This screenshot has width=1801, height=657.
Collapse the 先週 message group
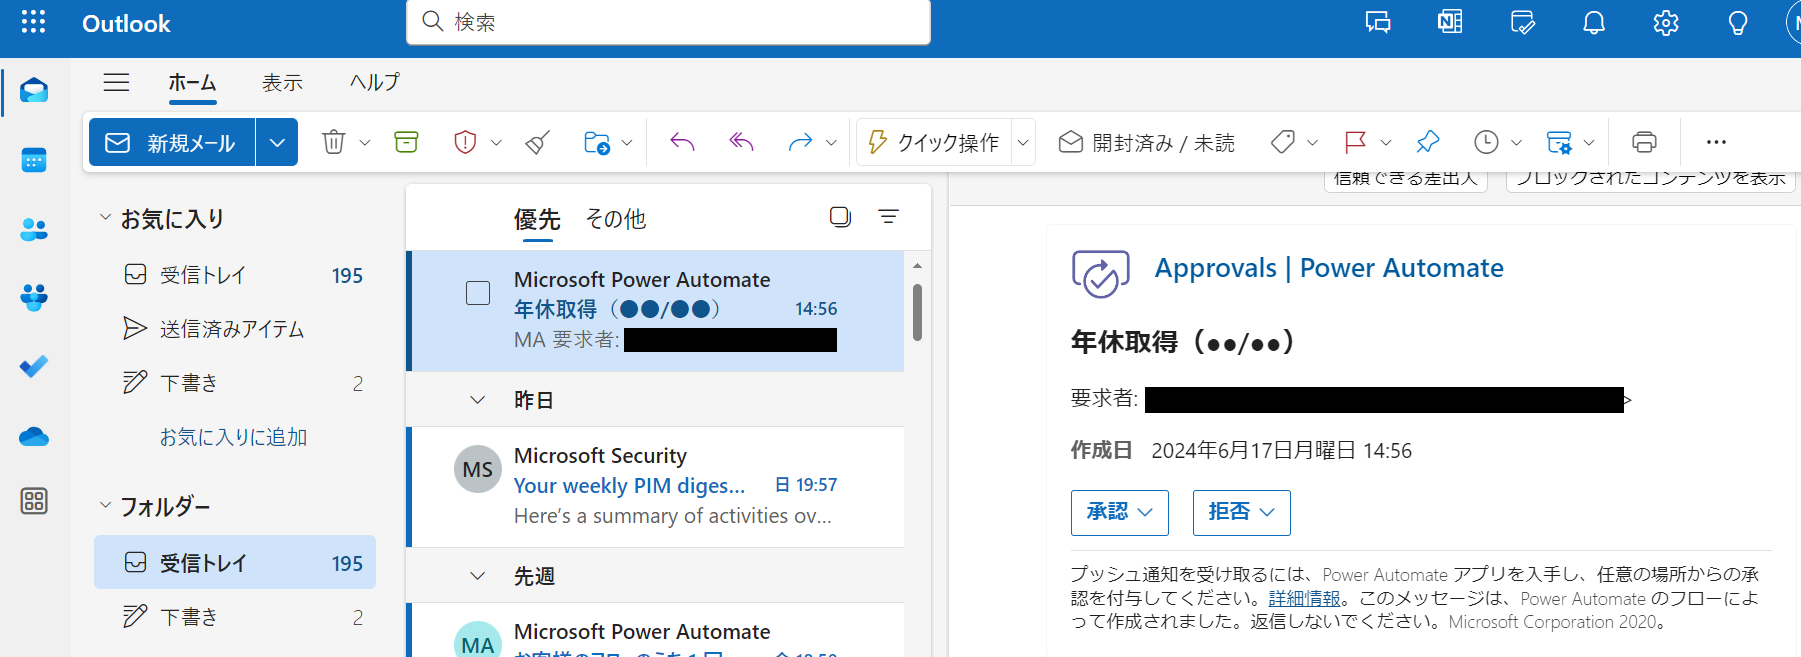[478, 576]
